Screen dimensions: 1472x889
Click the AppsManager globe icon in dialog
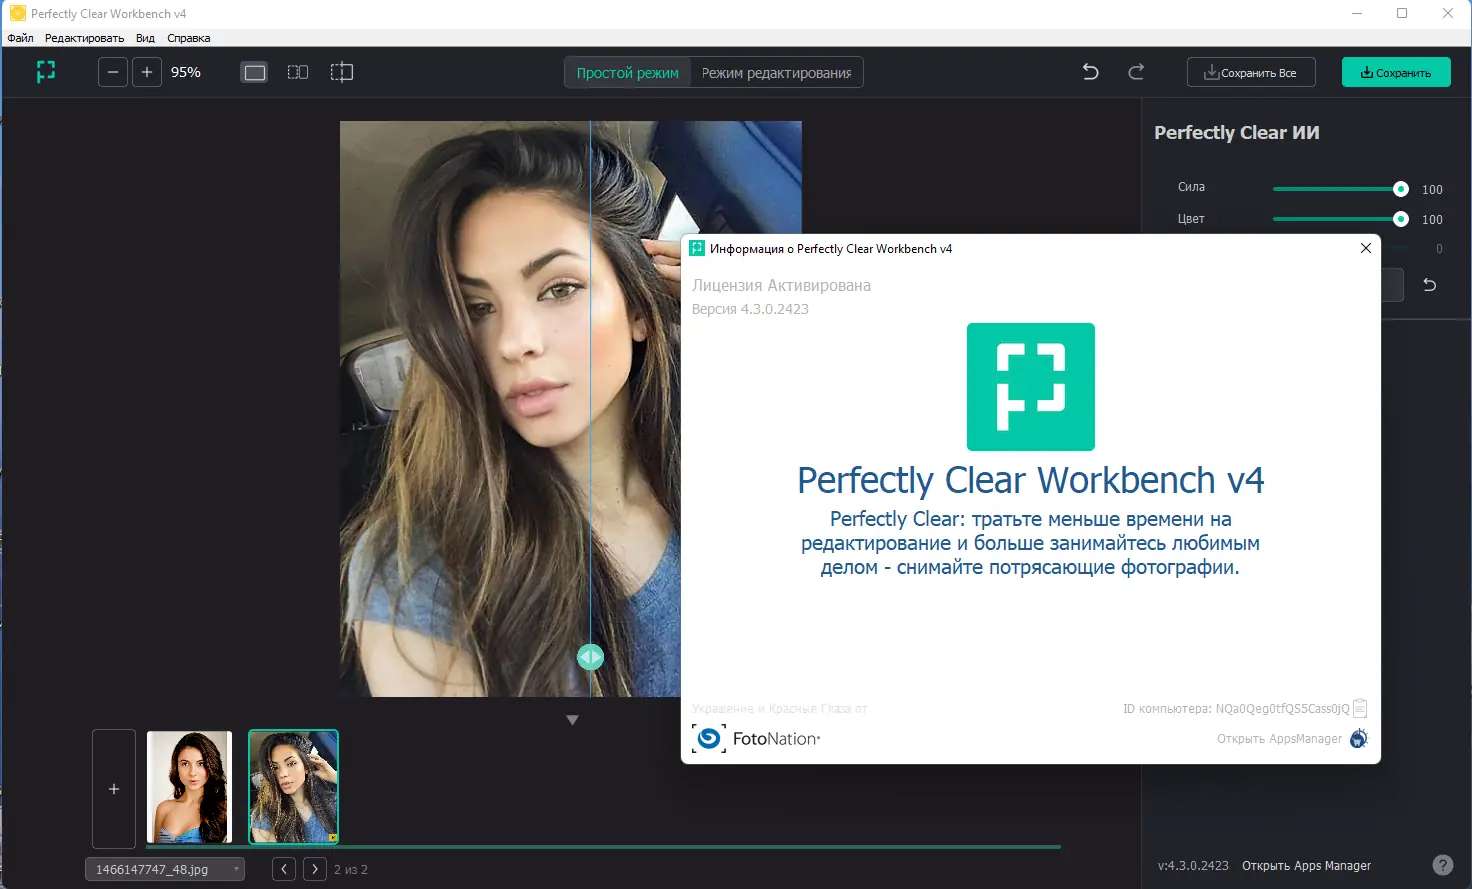[1359, 739]
